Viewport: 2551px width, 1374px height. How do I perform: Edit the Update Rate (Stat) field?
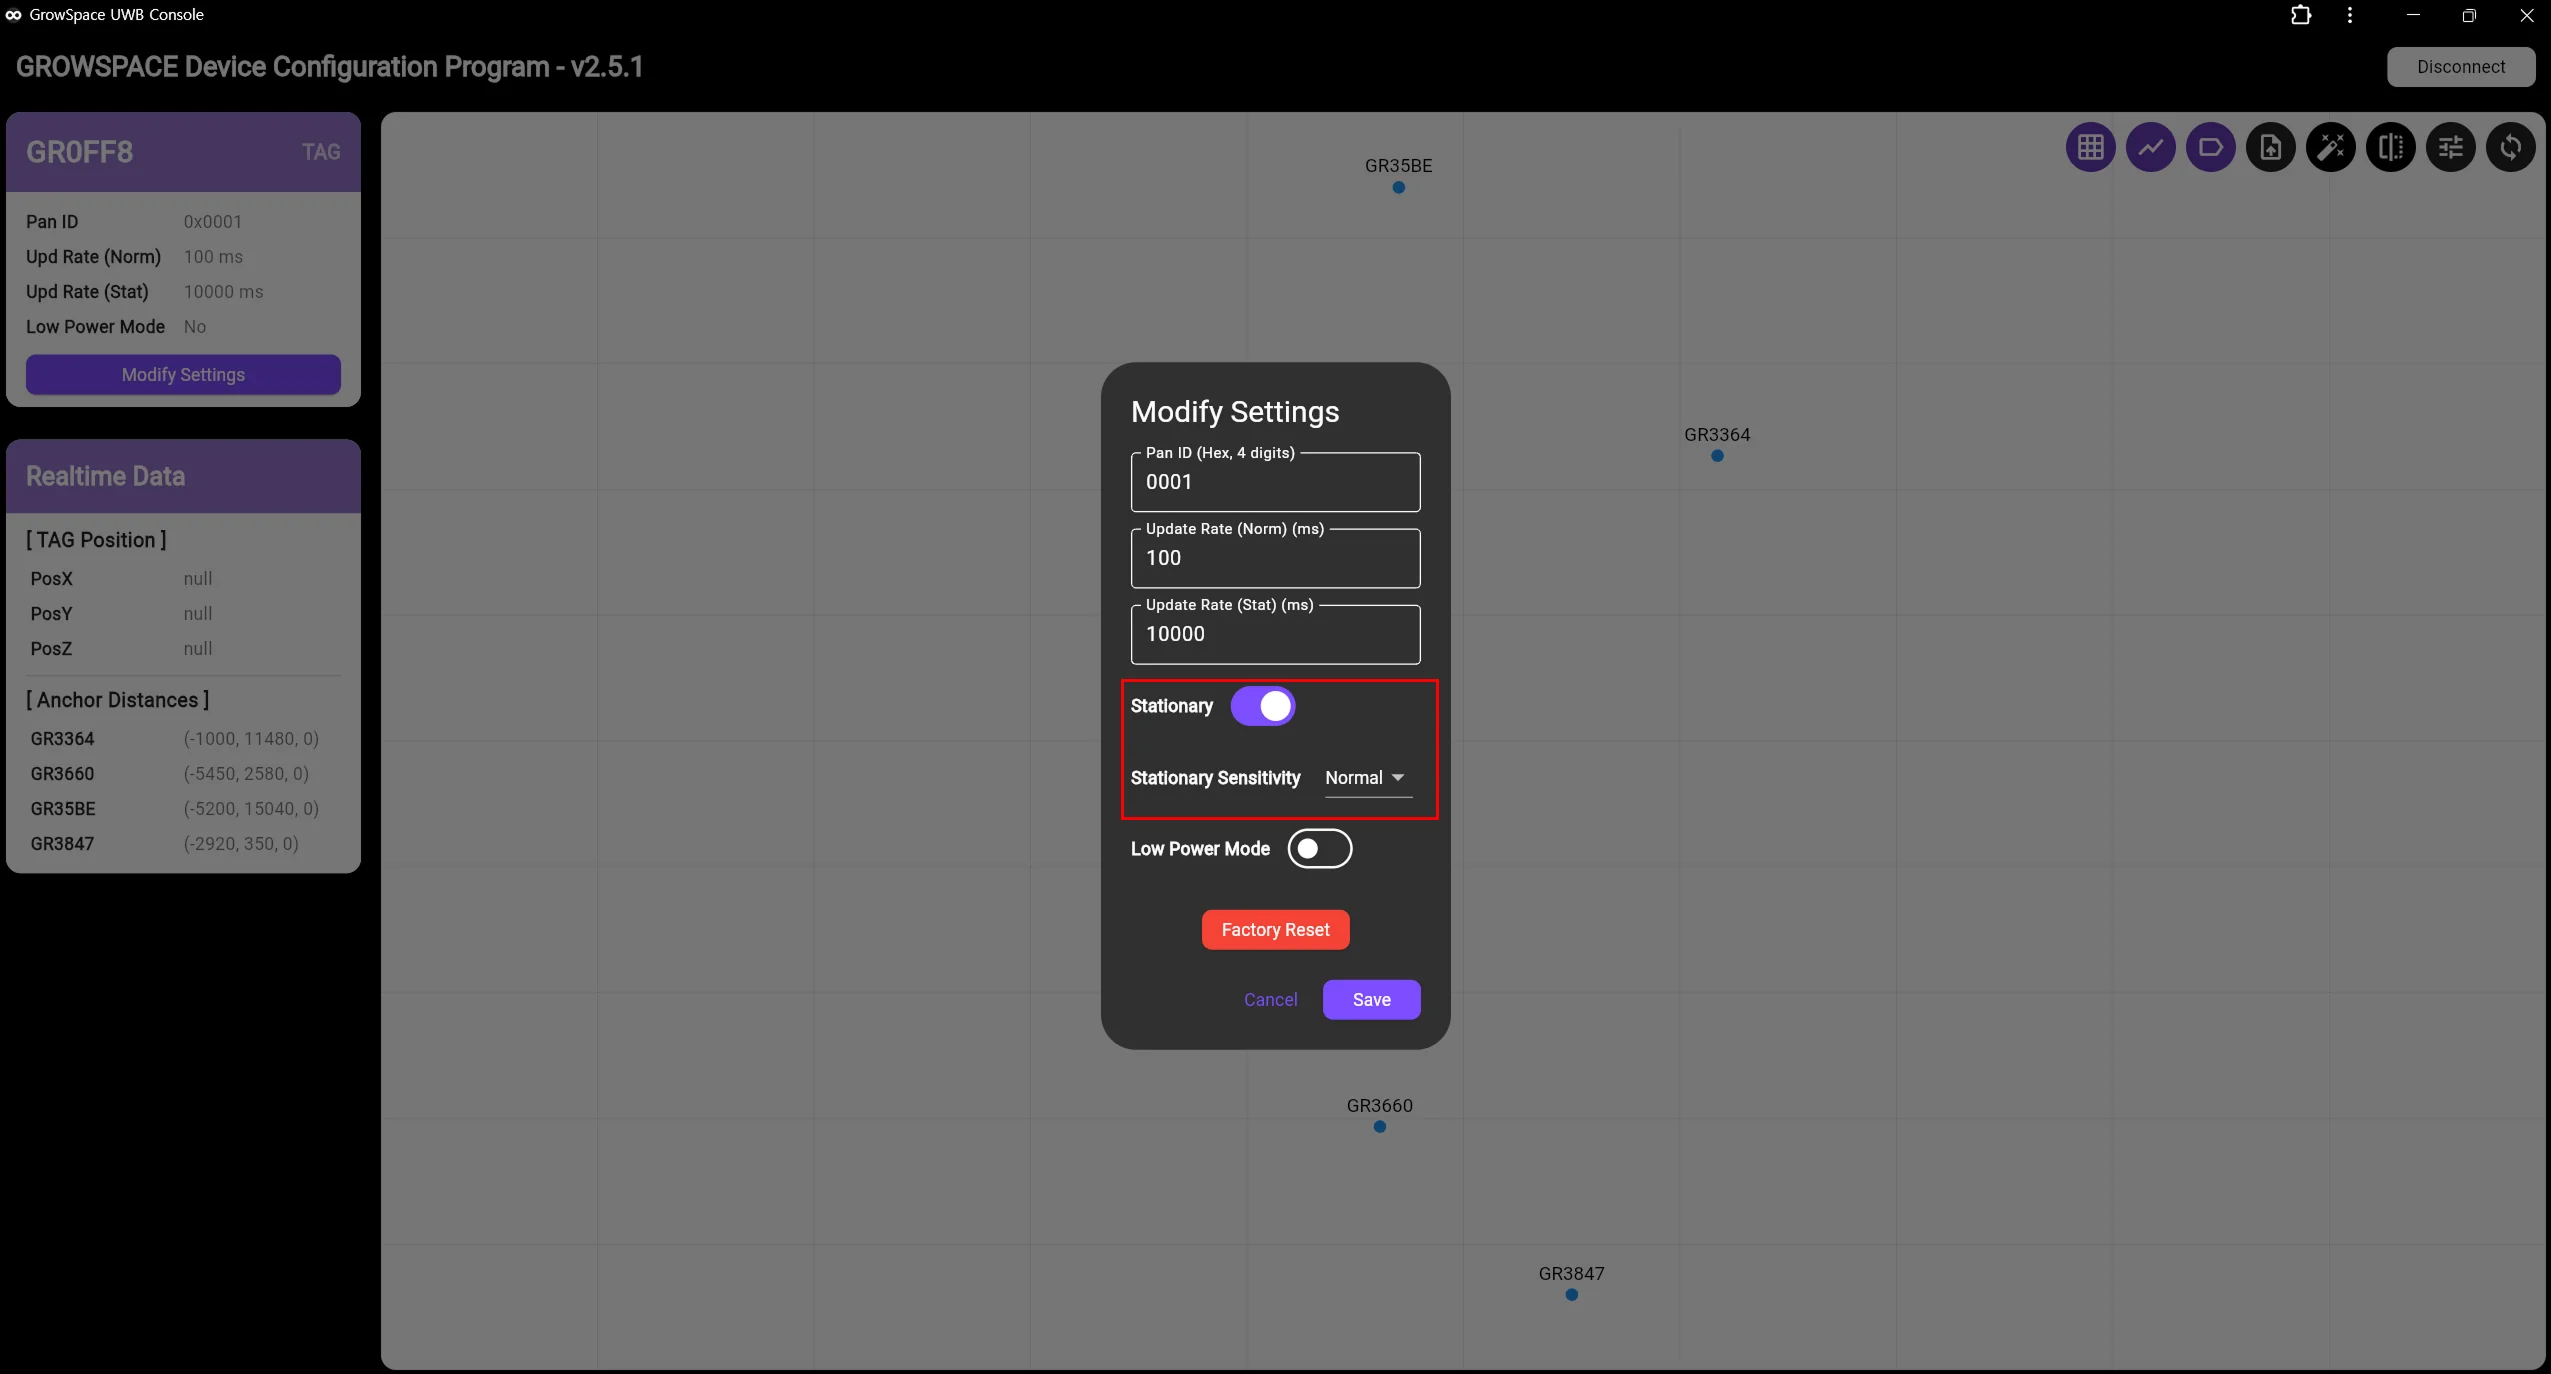(1275, 634)
